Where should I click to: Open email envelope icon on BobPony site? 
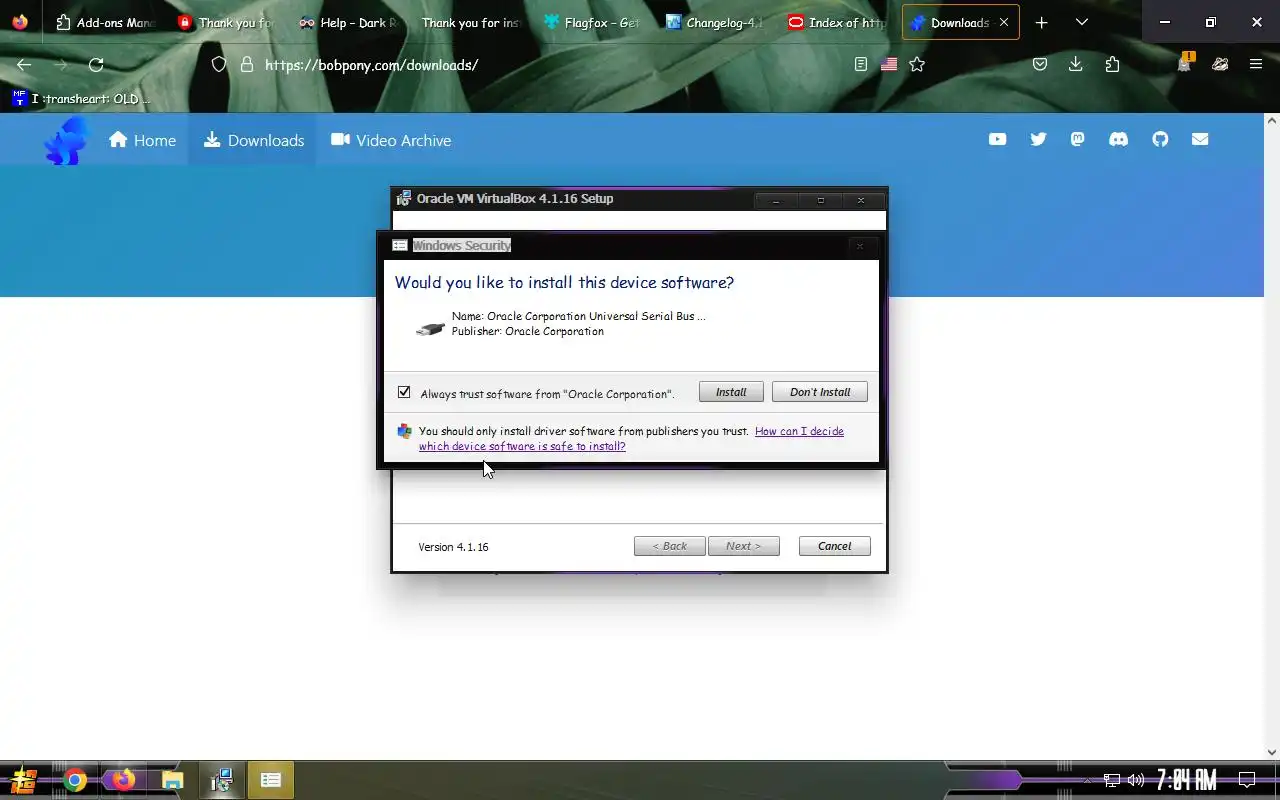pyautogui.click(x=1200, y=139)
